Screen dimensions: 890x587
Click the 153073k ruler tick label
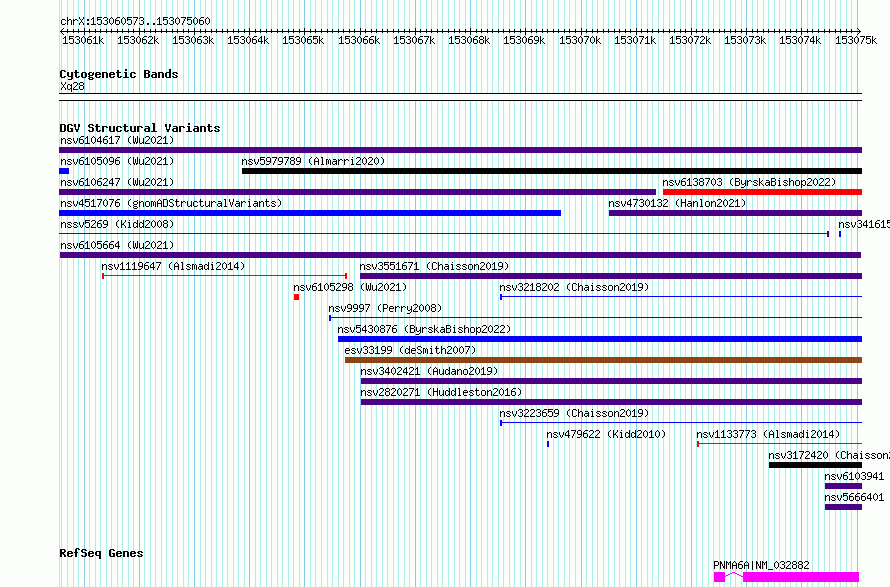coord(745,40)
